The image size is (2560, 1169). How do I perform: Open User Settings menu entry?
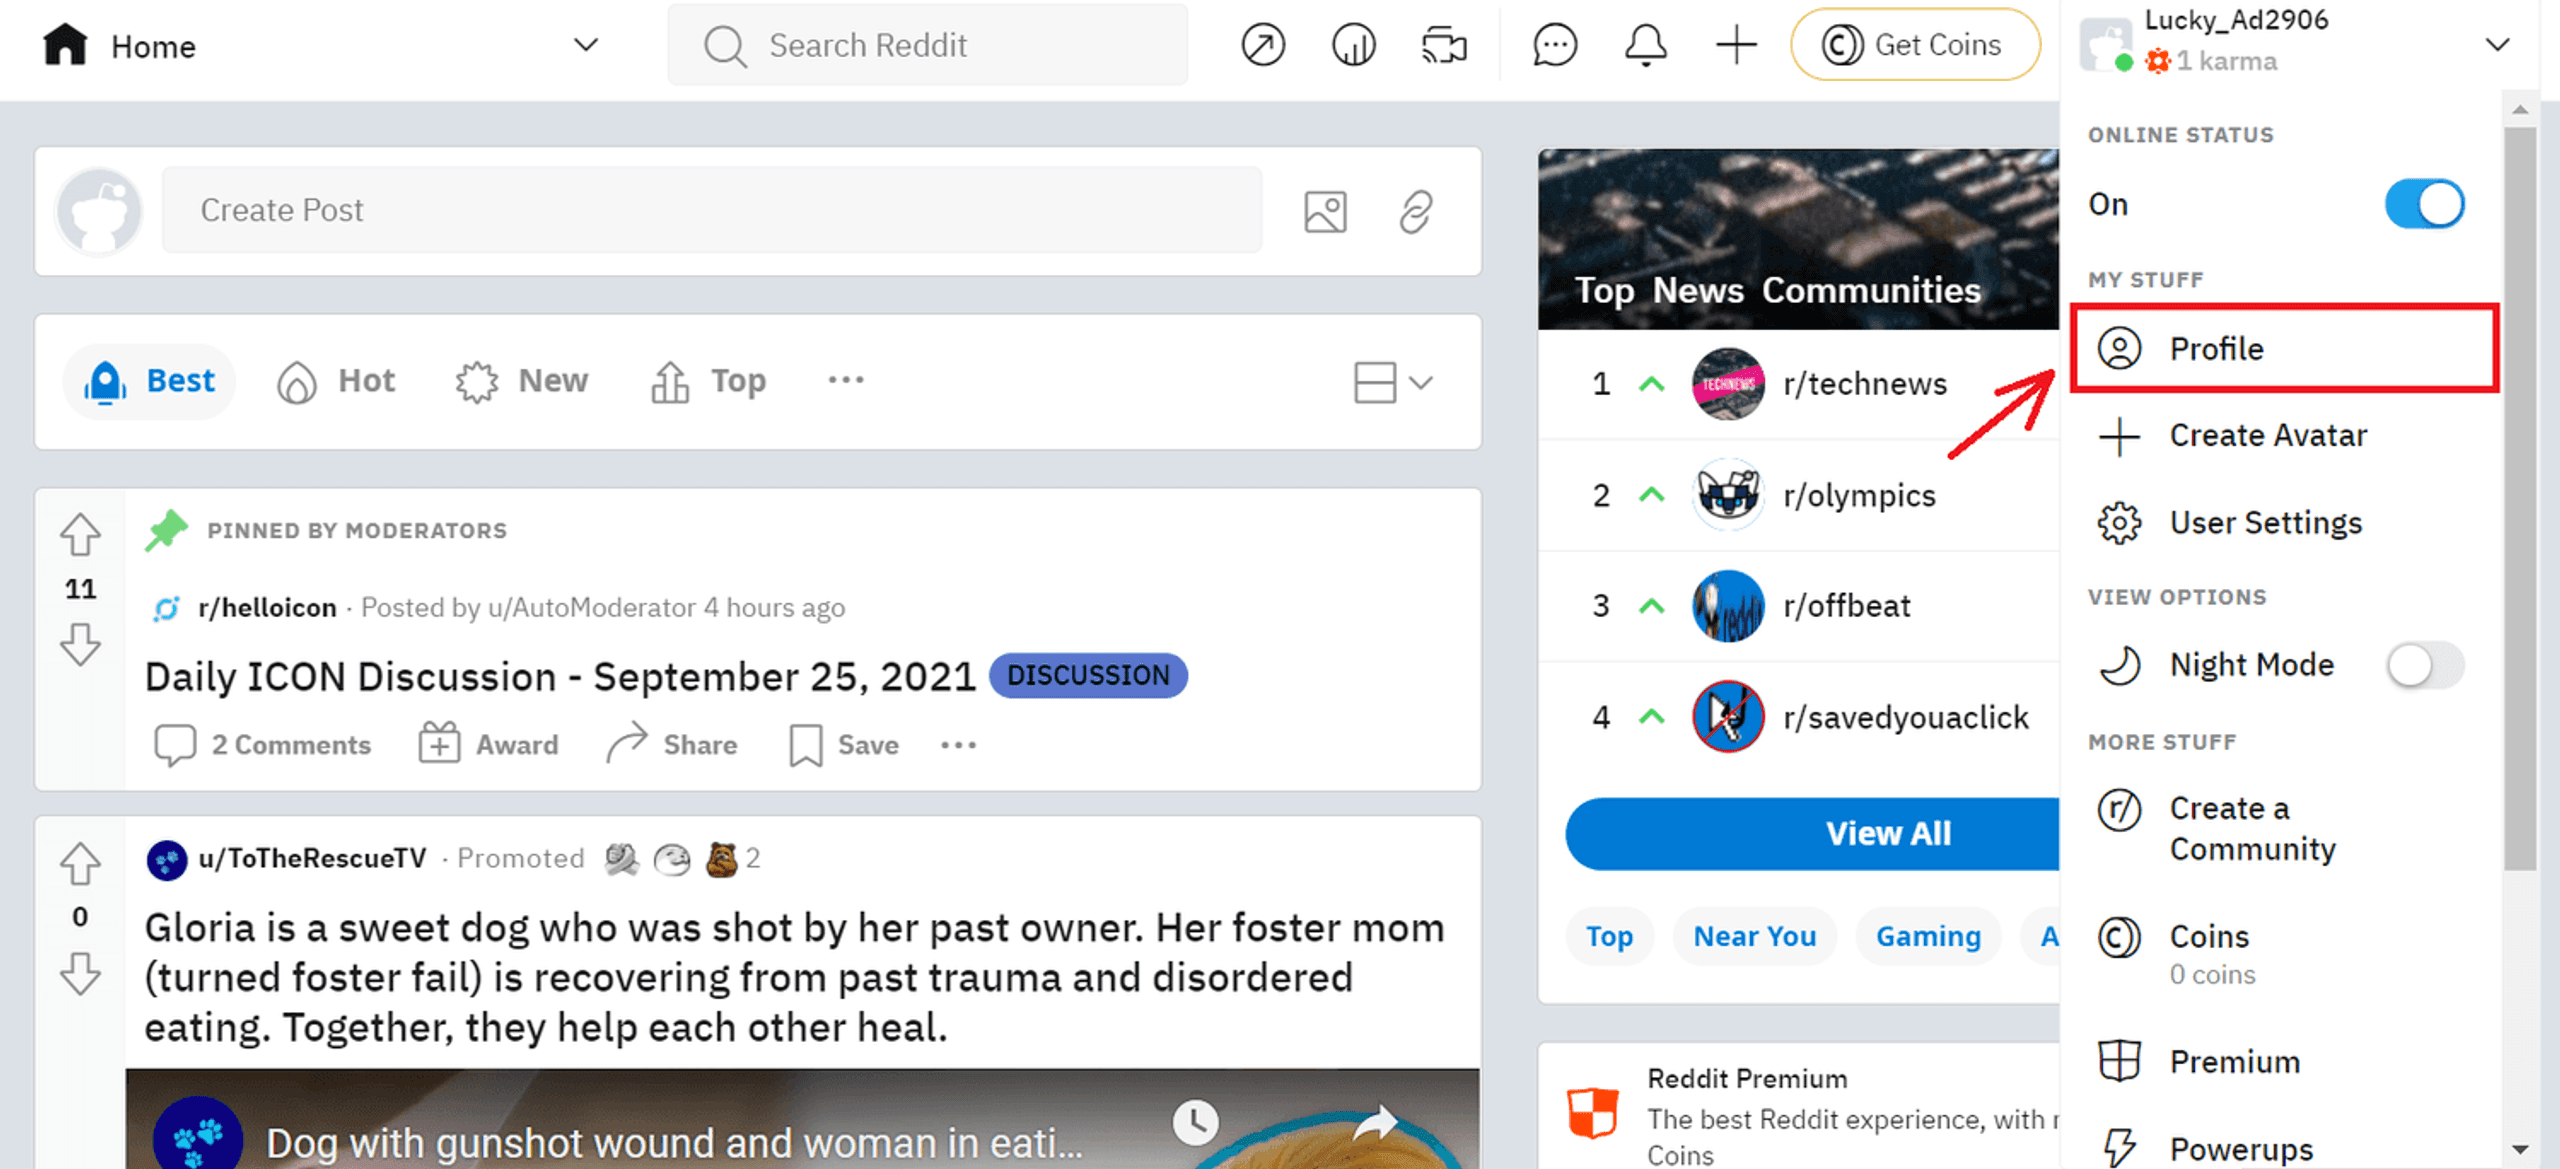pyautogui.click(x=2285, y=523)
